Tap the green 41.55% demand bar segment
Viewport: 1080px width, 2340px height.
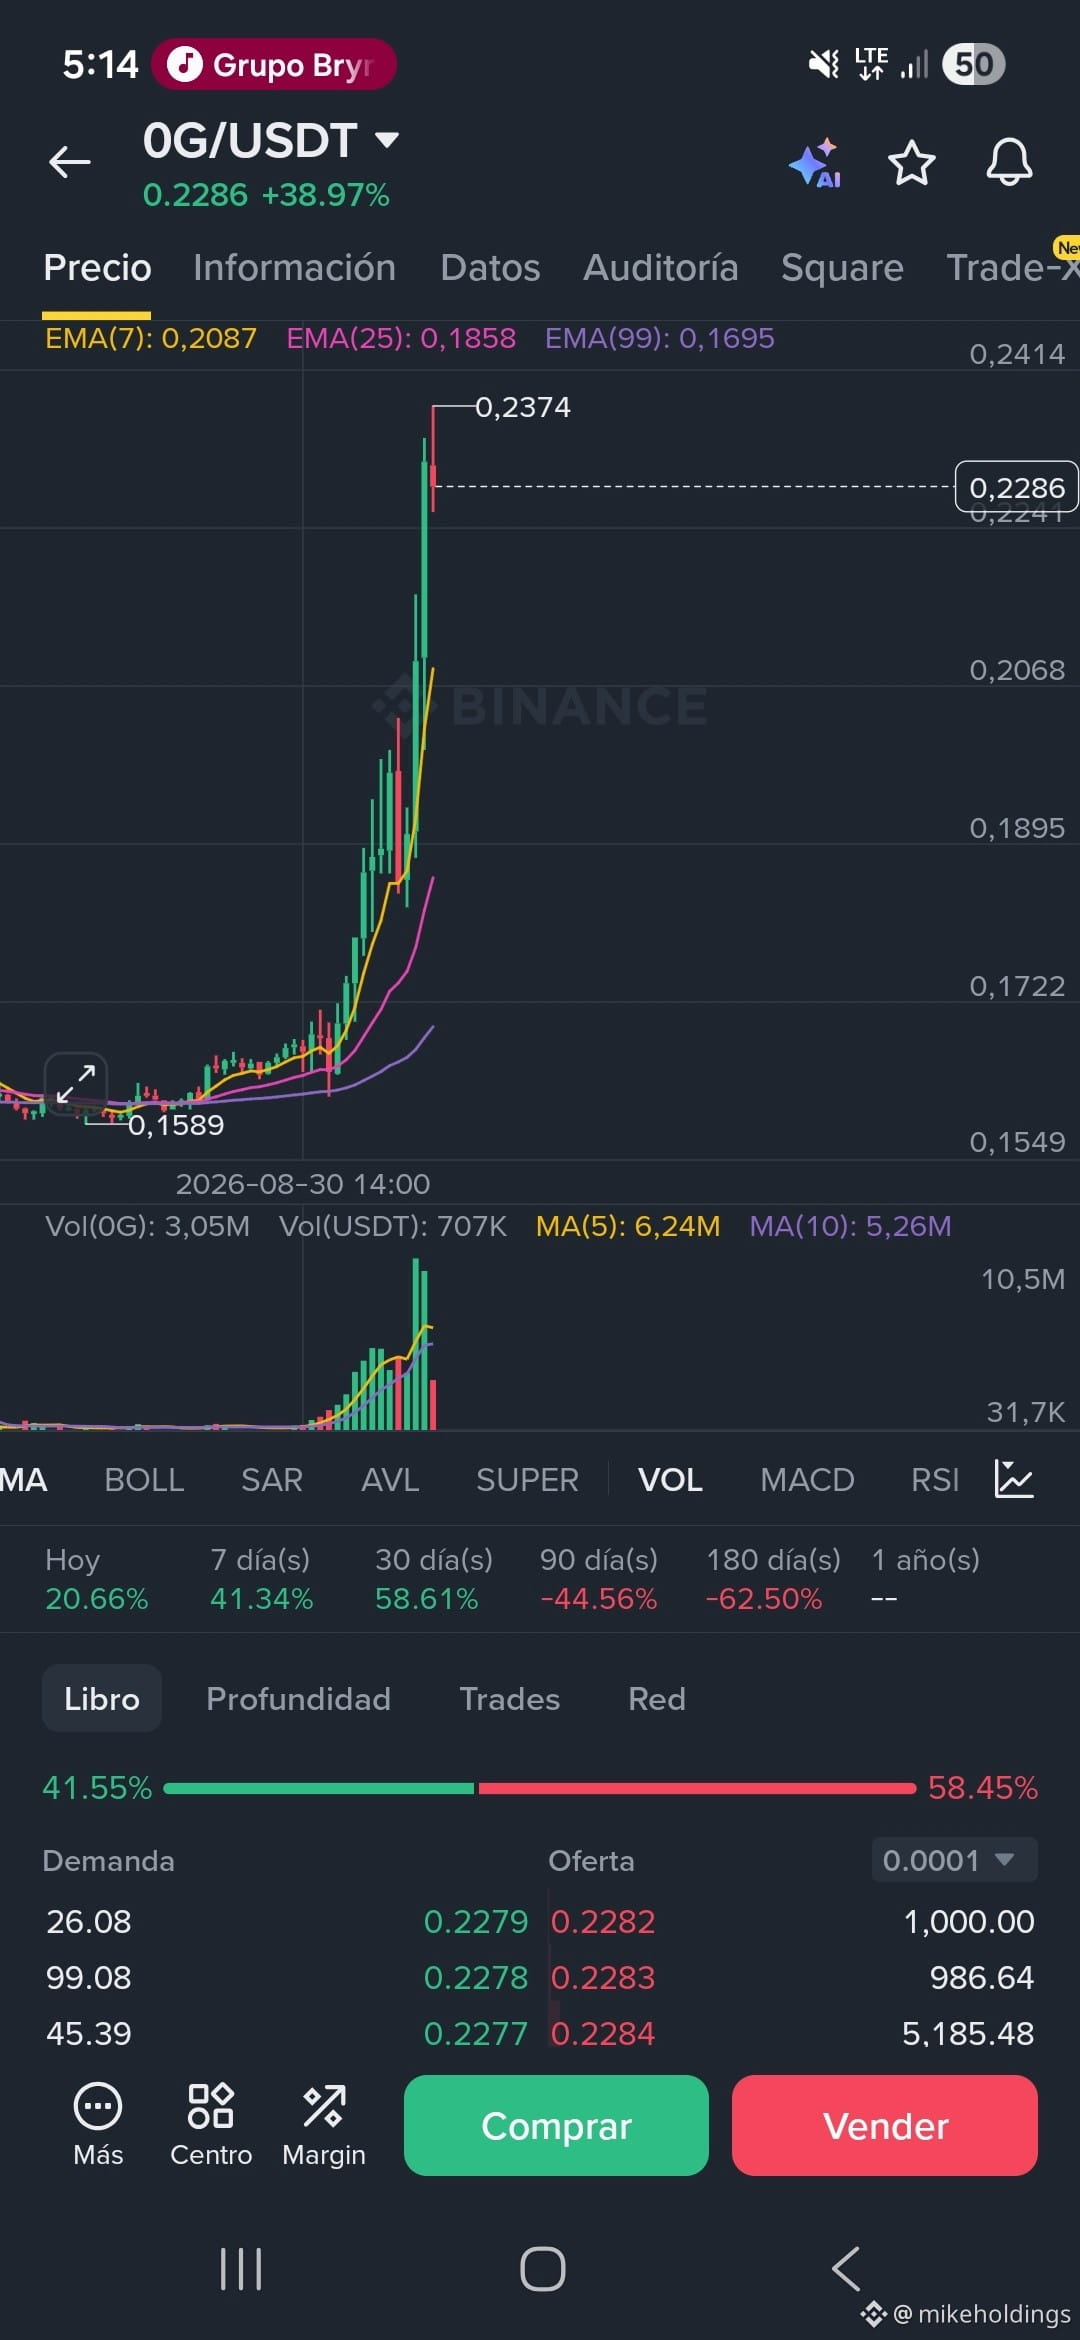click(x=319, y=1788)
